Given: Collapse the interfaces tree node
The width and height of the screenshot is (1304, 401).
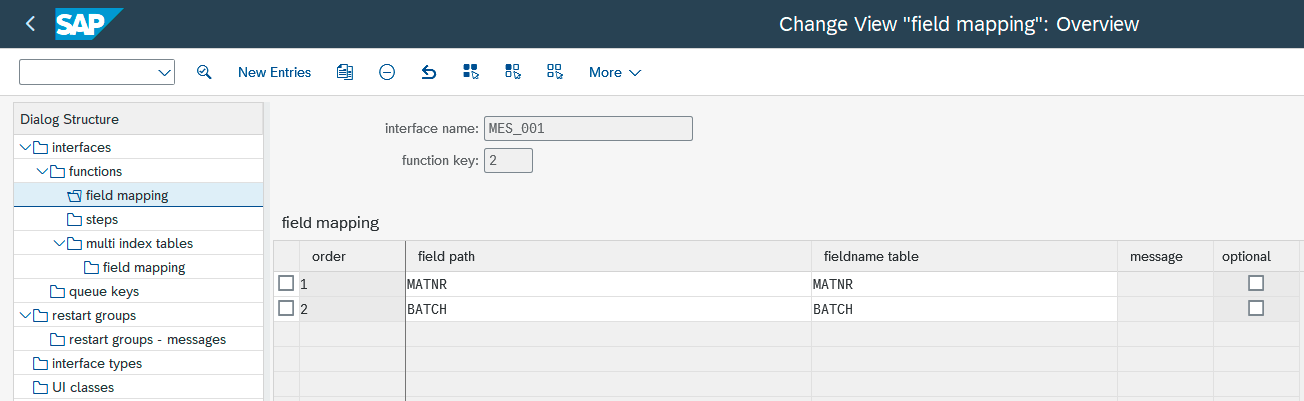Looking at the screenshot, I should [25, 147].
